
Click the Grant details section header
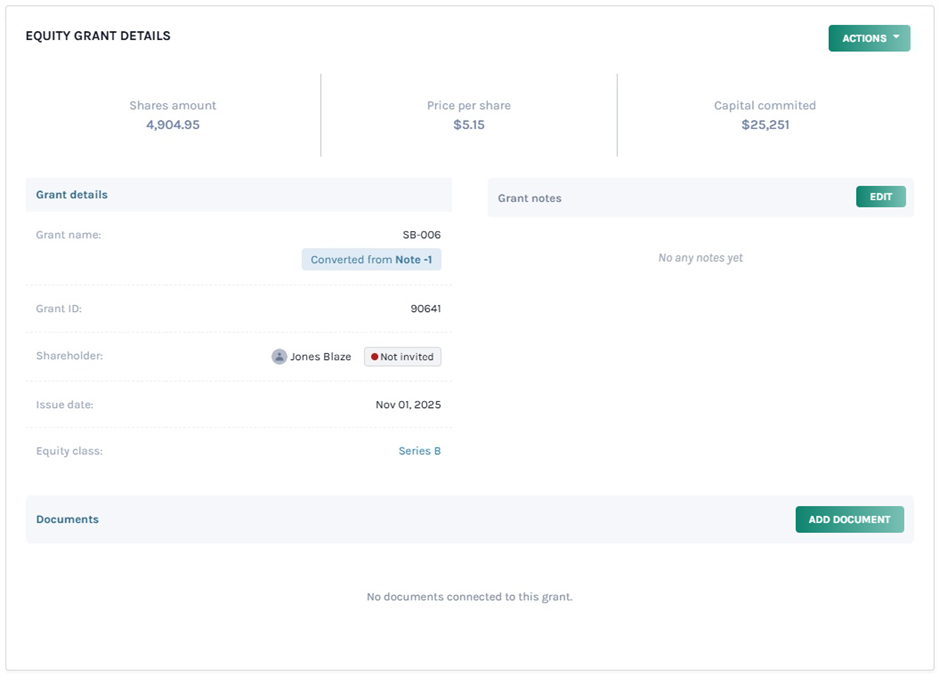click(72, 195)
